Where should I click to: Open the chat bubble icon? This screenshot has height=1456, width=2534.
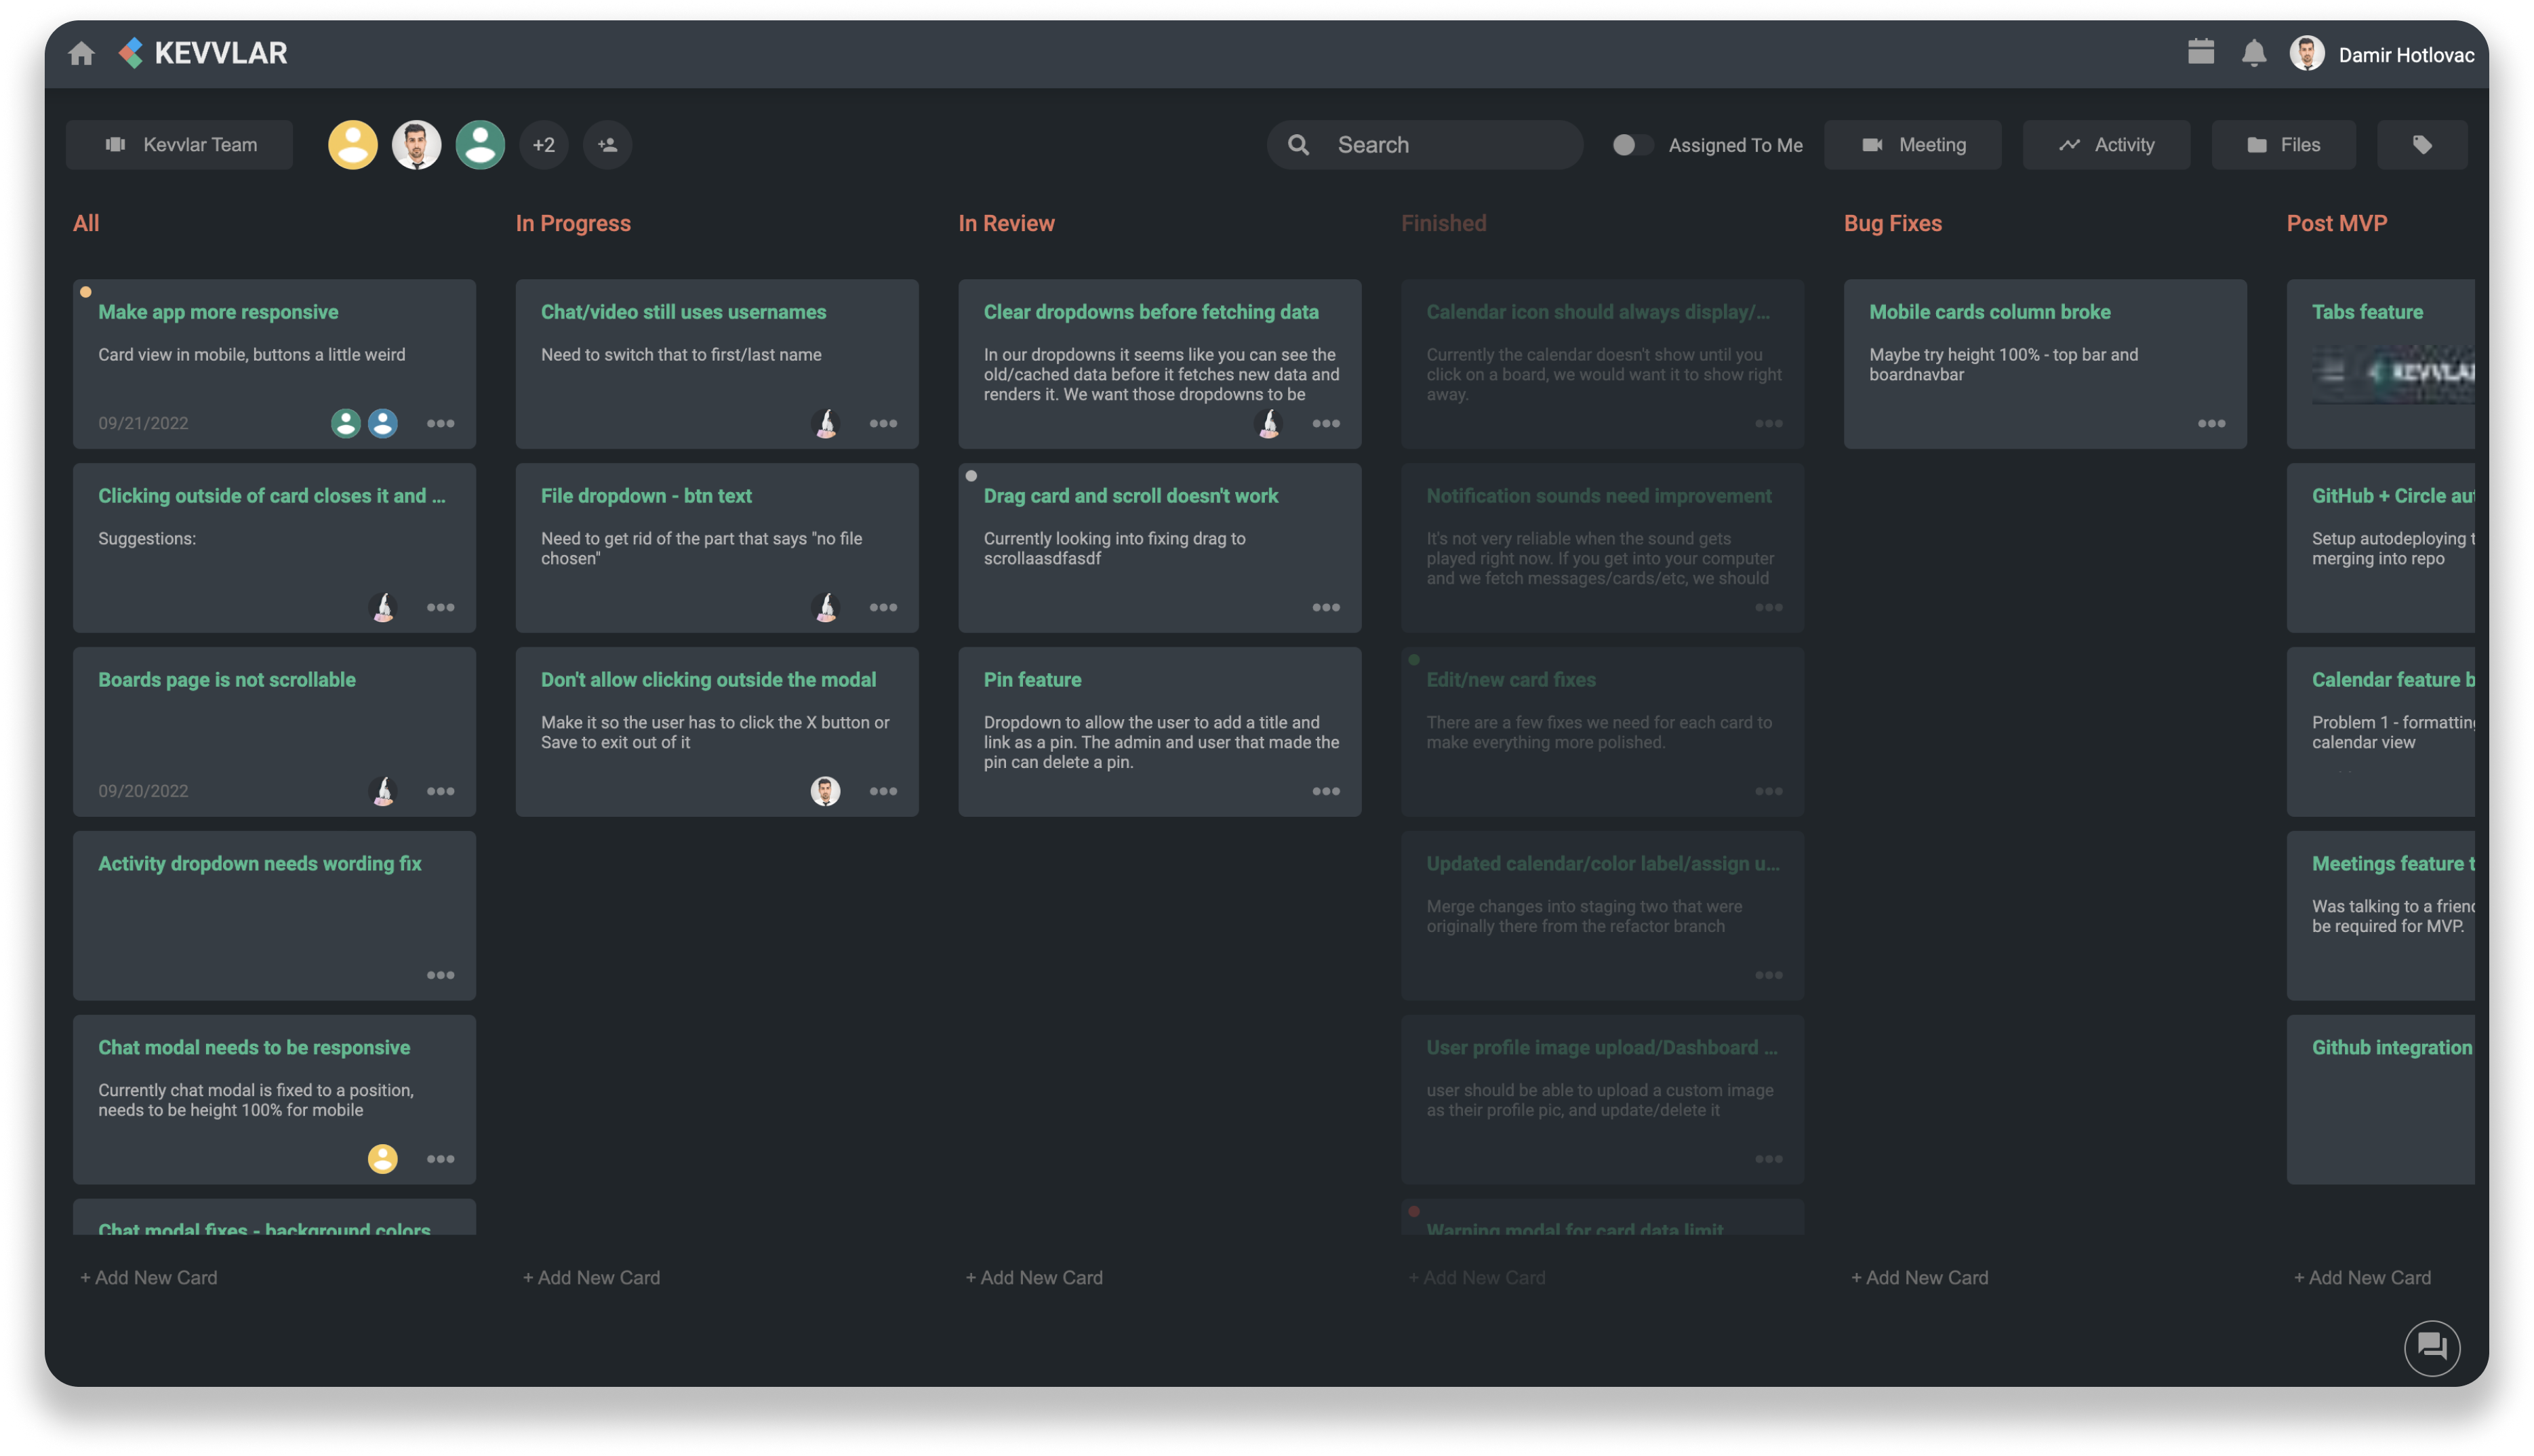[2432, 1347]
